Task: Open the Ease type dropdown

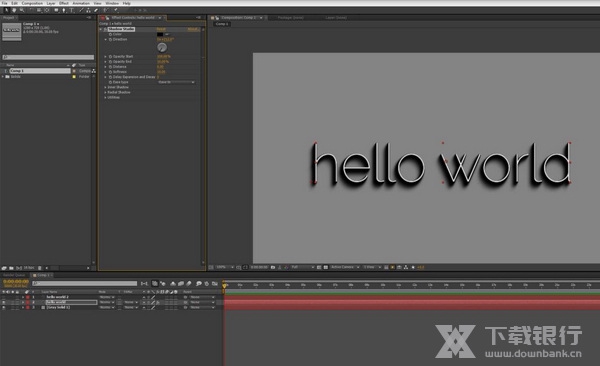Action: coord(176,82)
